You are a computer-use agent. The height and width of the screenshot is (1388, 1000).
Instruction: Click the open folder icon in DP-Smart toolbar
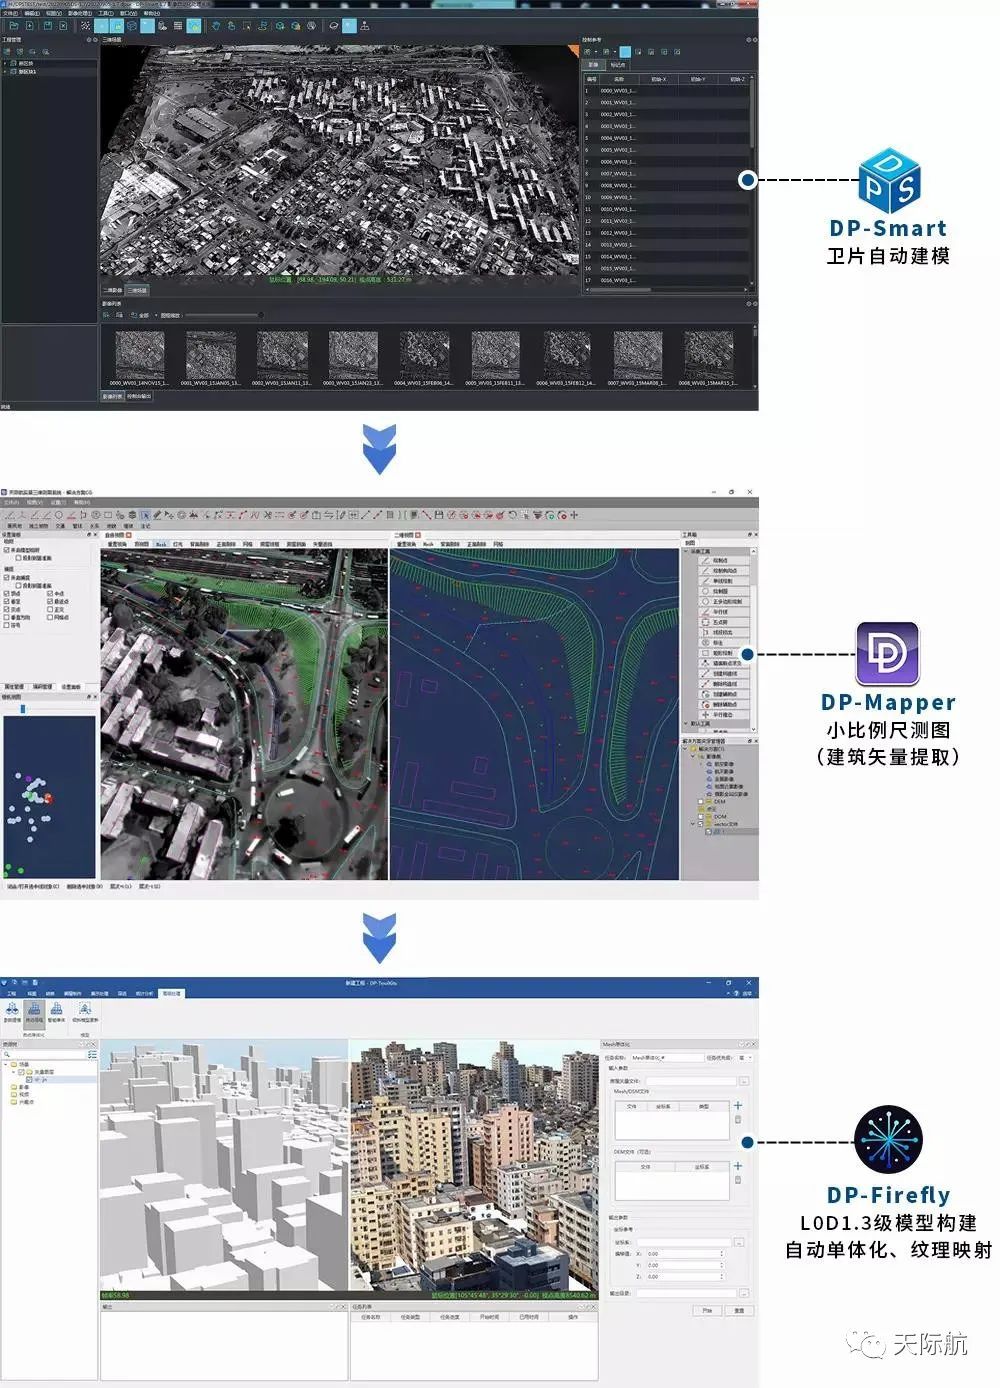[13, 26]
